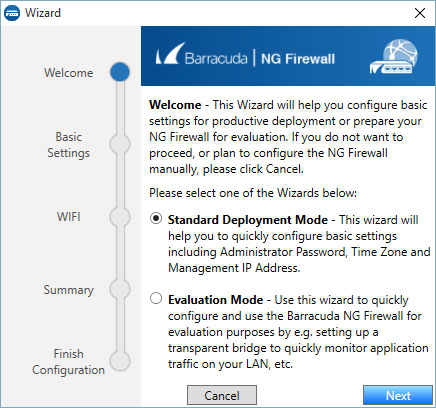Open the Welcome step label

(69, 73)
